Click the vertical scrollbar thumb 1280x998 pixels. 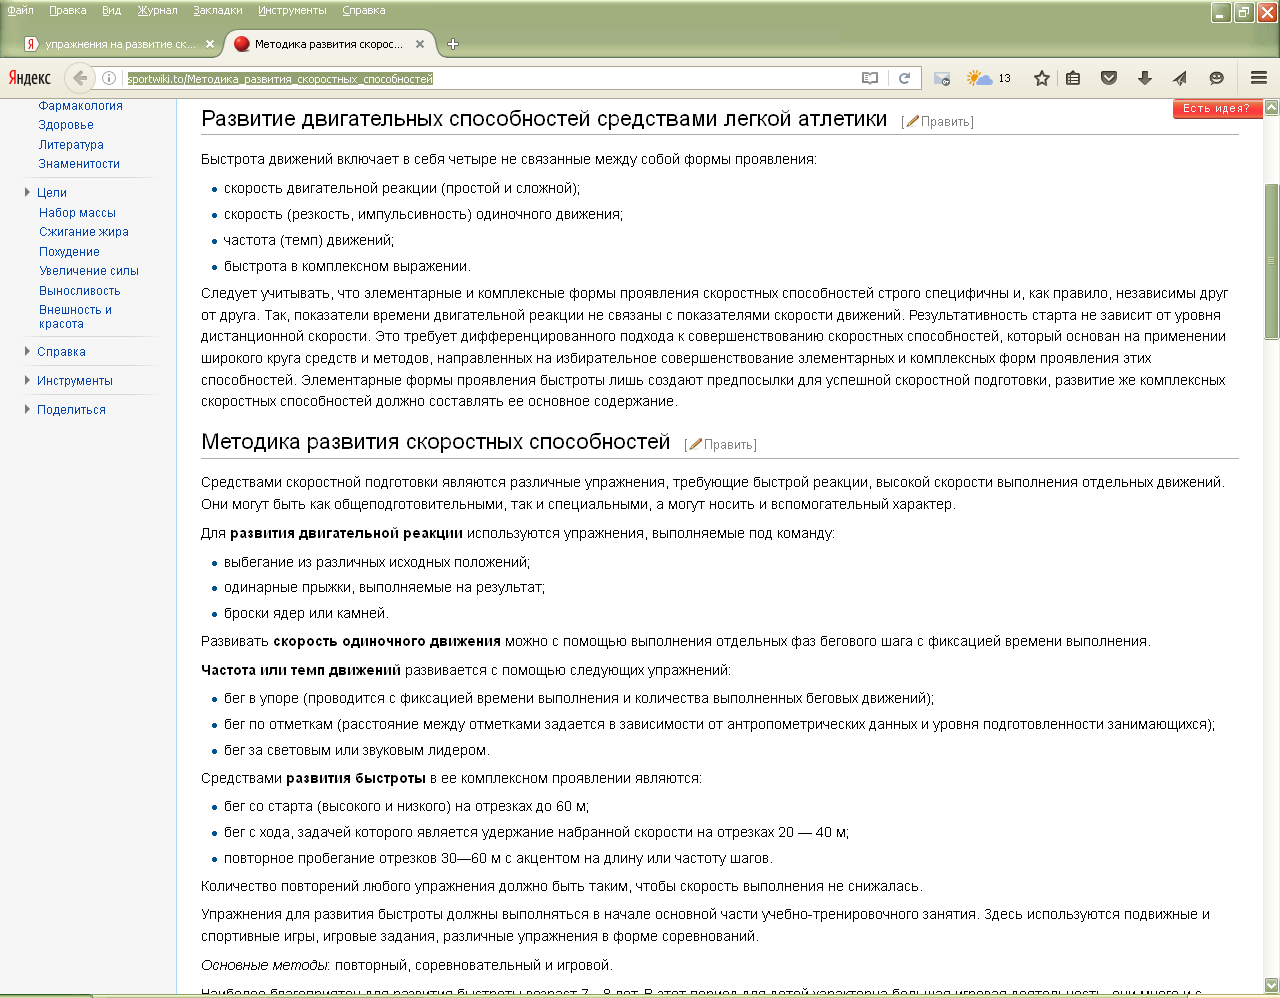(1272, 262)
